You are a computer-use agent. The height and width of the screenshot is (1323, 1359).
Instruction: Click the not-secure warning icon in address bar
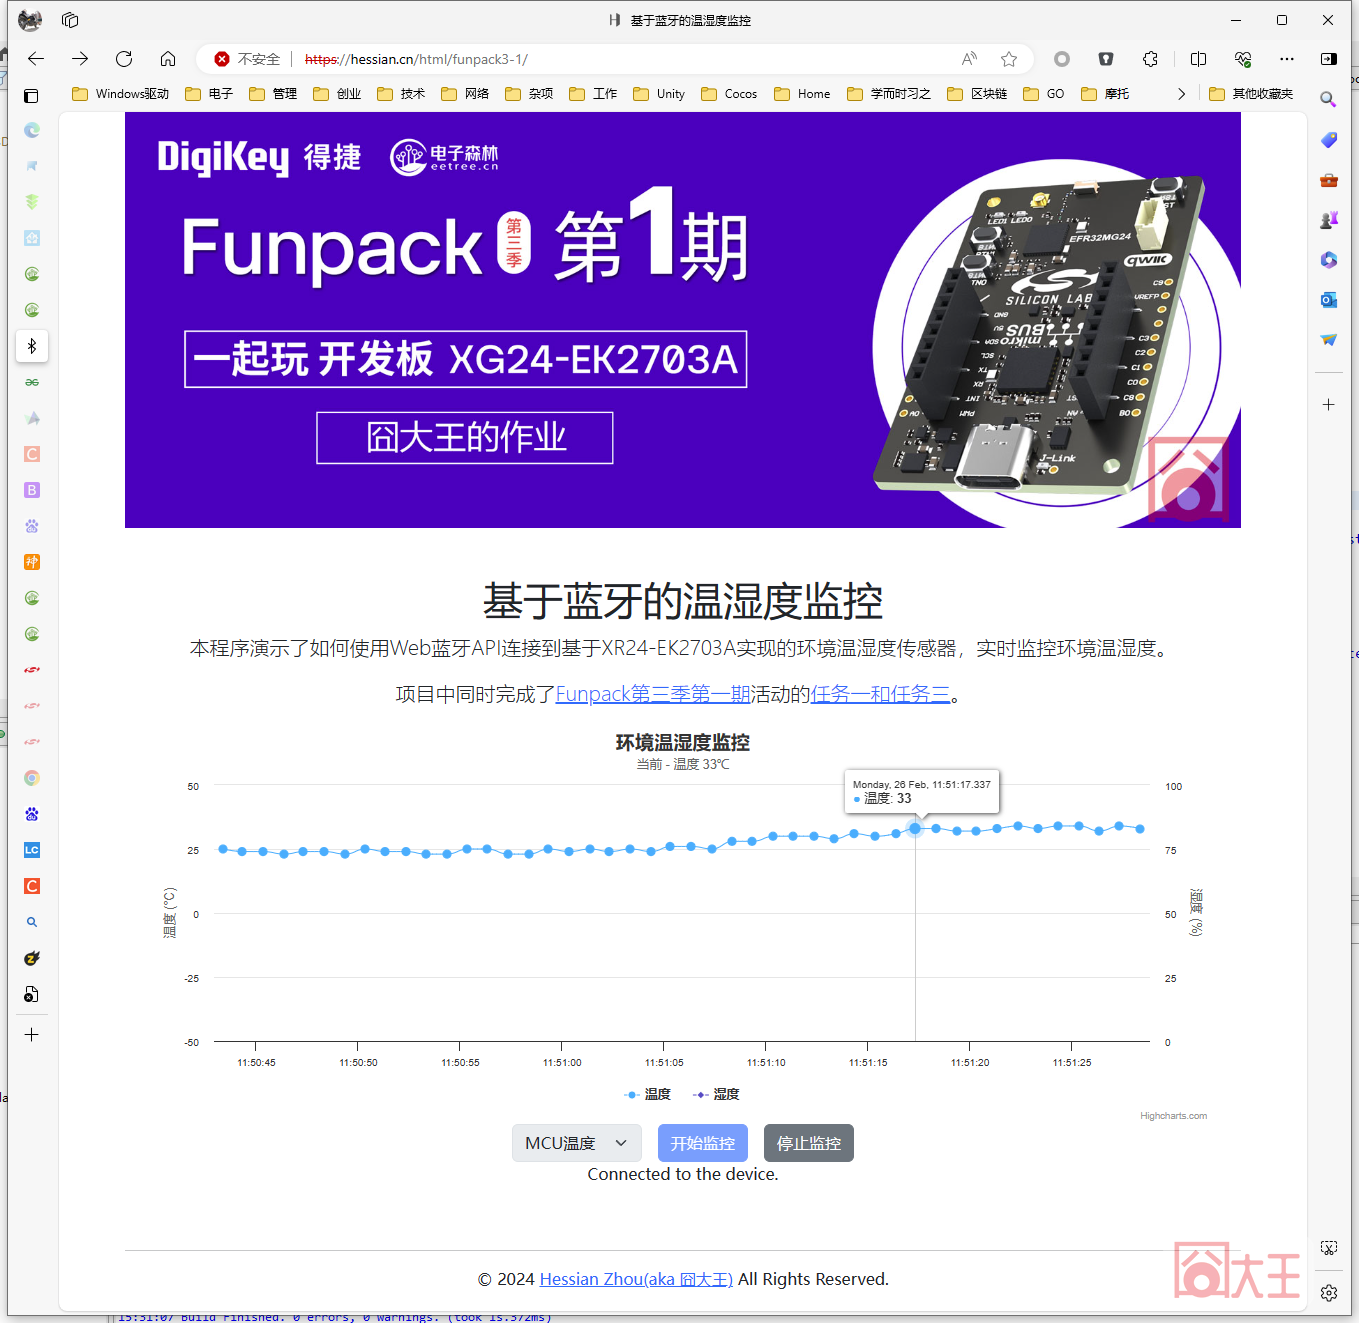(222, 59)
